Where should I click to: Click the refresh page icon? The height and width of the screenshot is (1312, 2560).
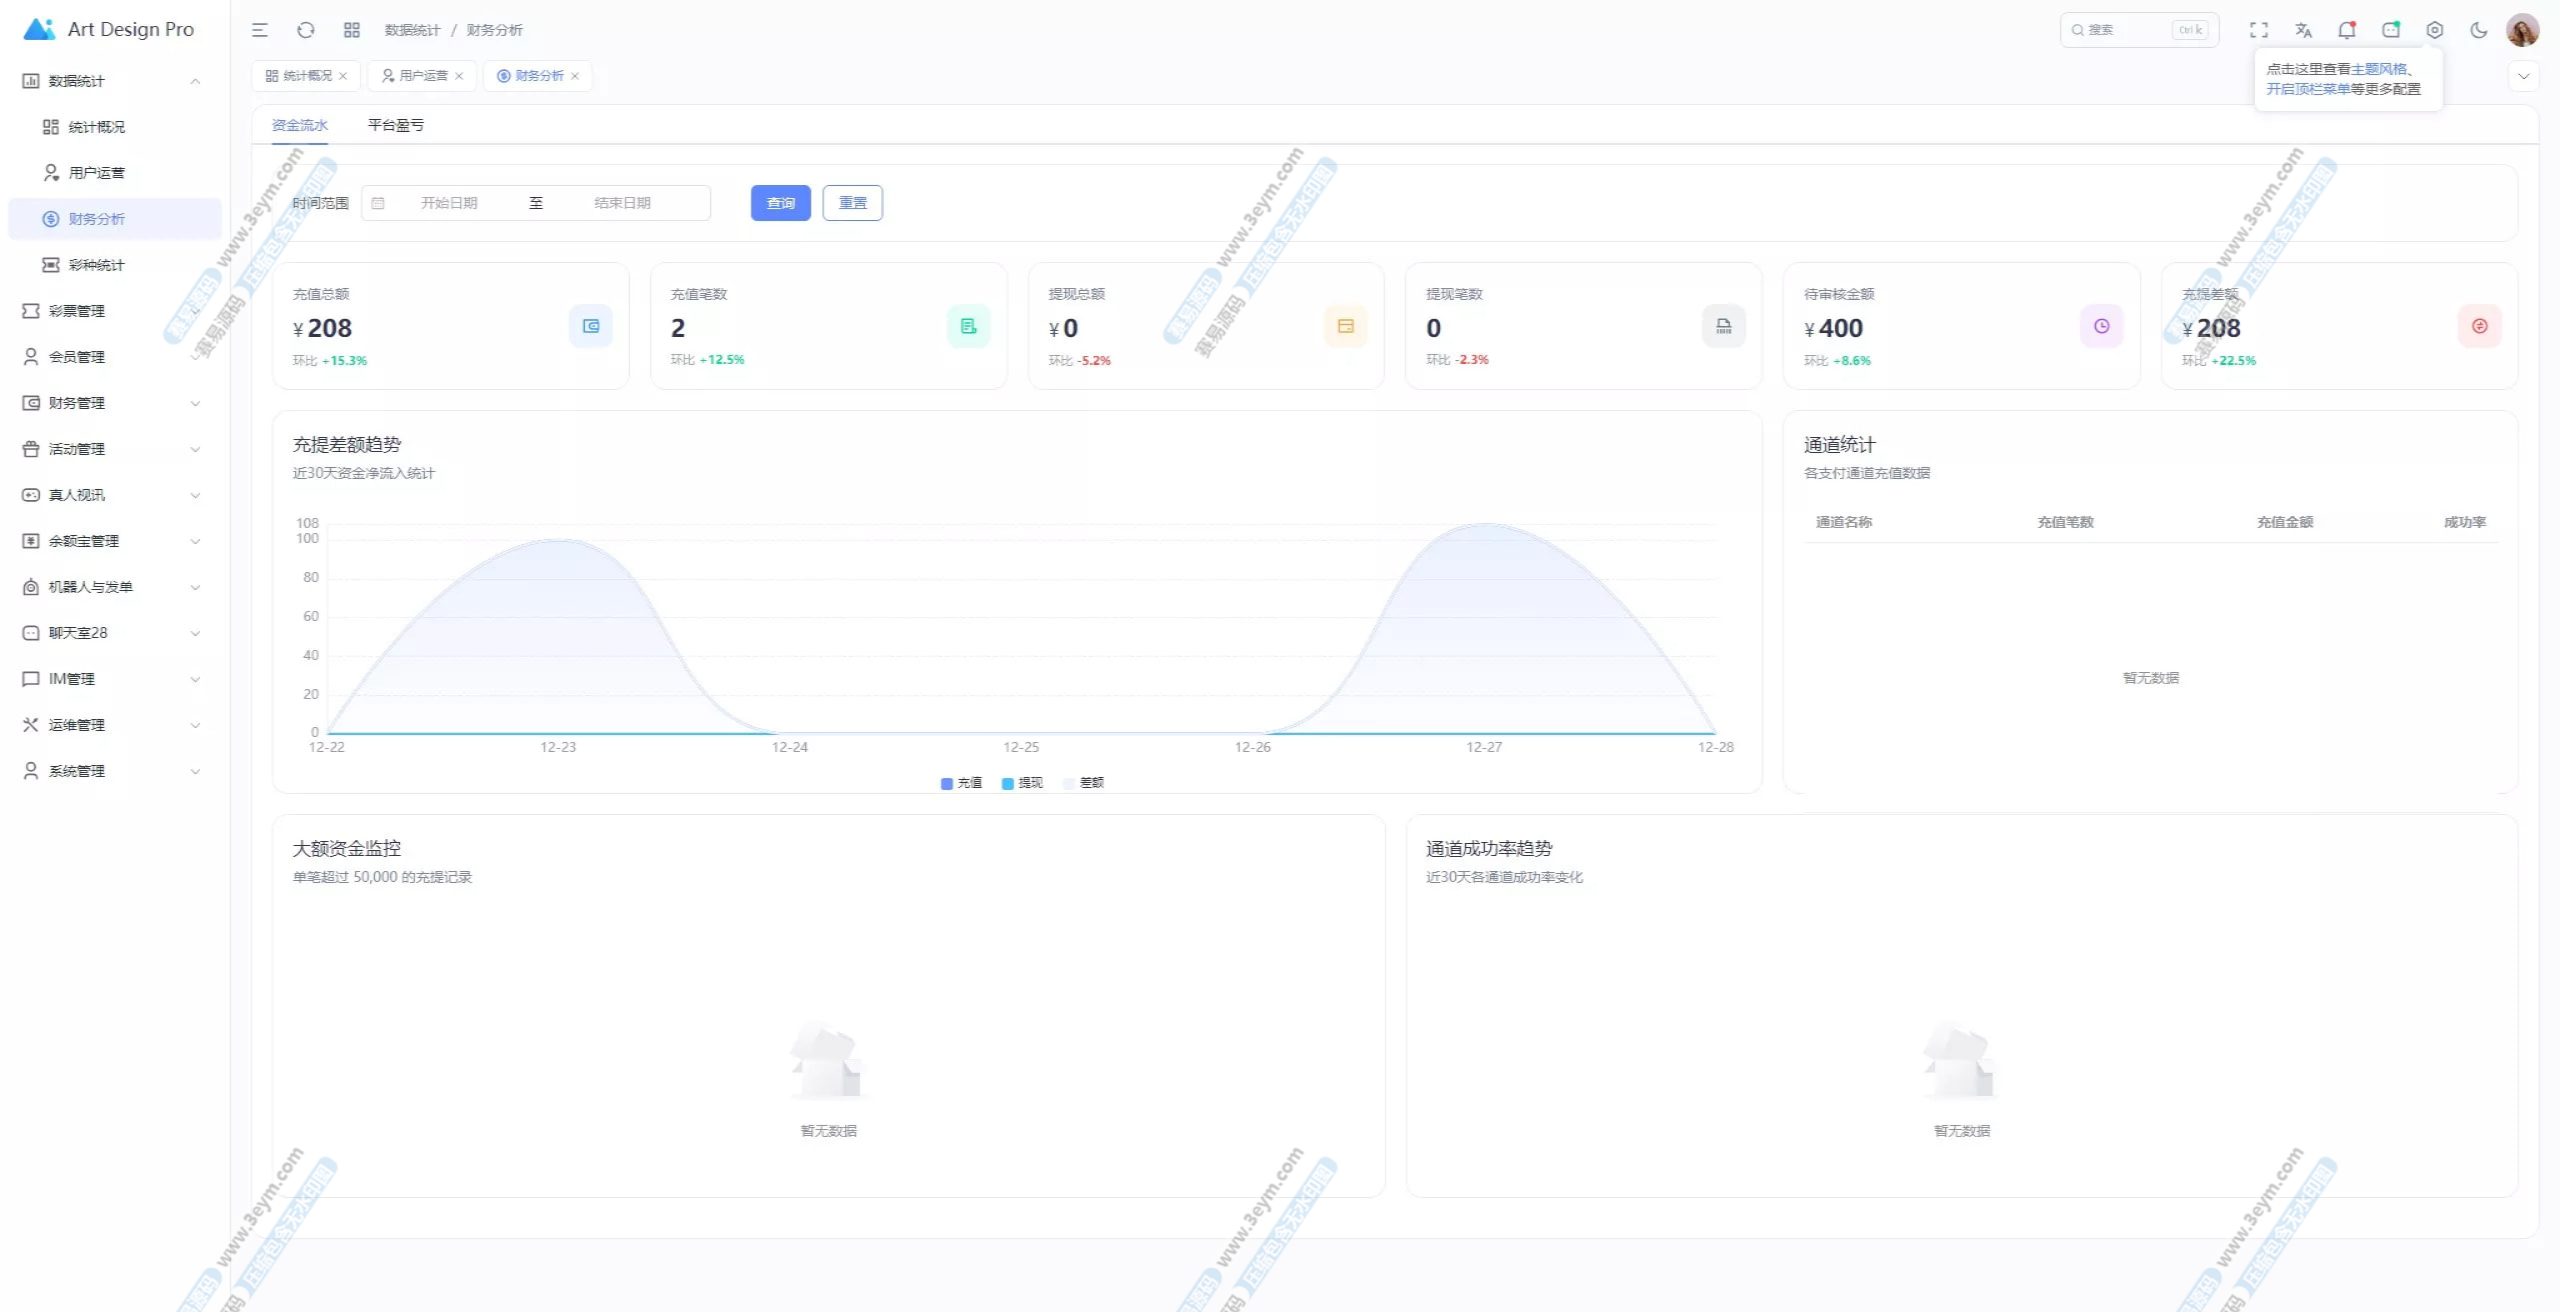[x=306, y=30]
